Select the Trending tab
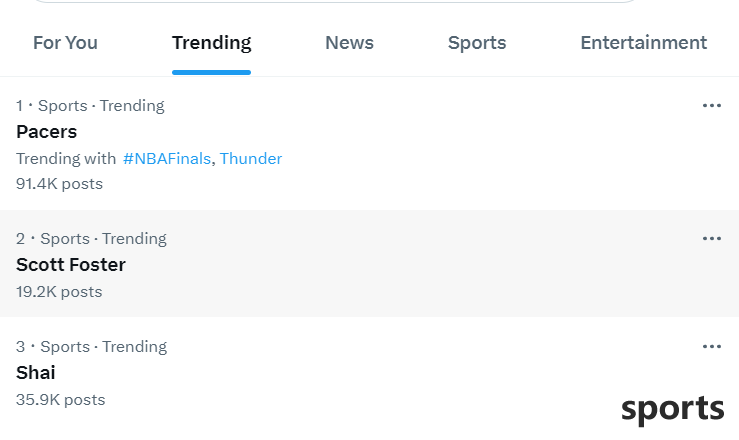Viewport: 739px width, 440px height. pyautogui.click(x=212, y=43)
